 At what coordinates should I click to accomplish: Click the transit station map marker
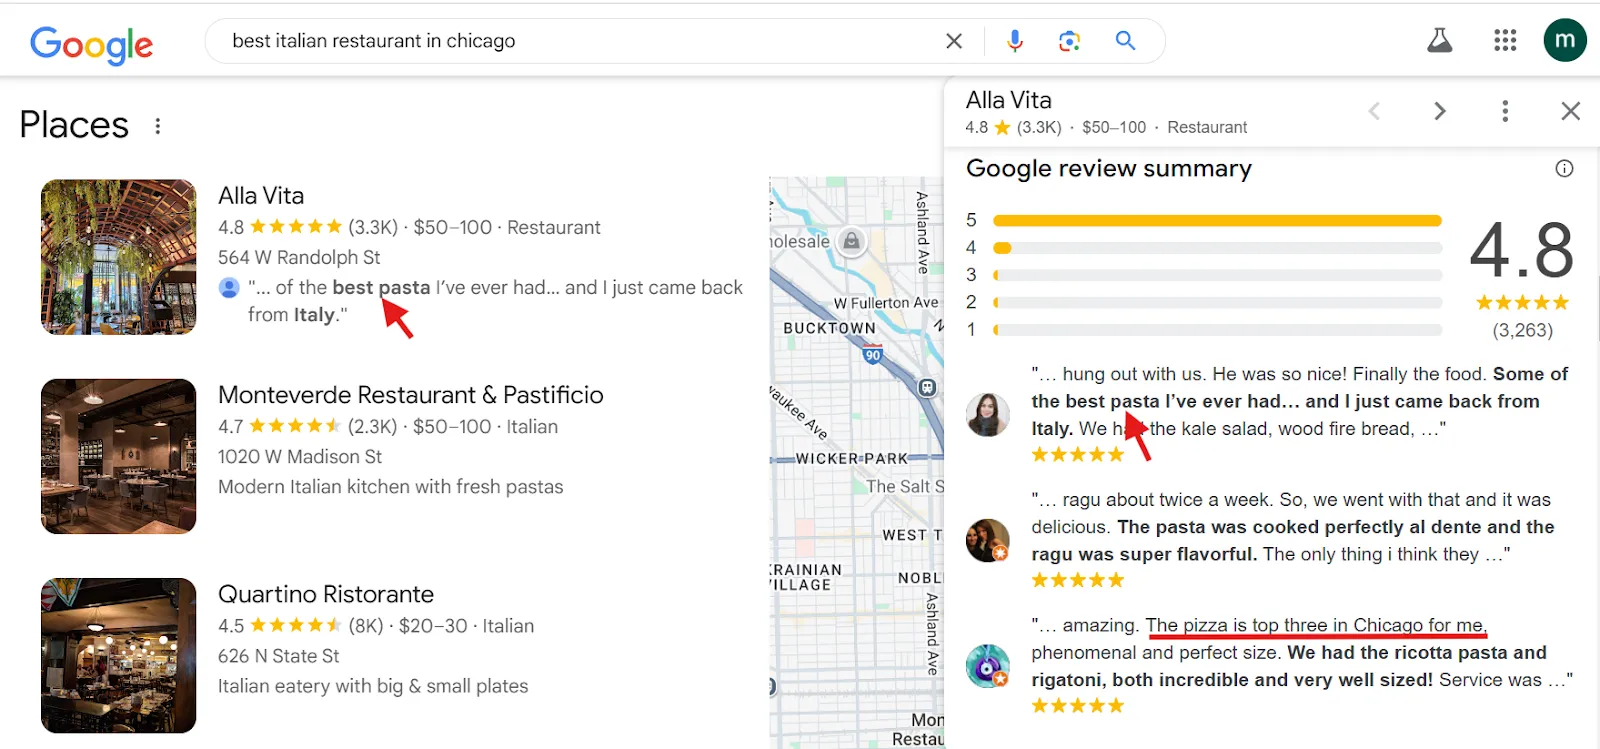point(927,387)
